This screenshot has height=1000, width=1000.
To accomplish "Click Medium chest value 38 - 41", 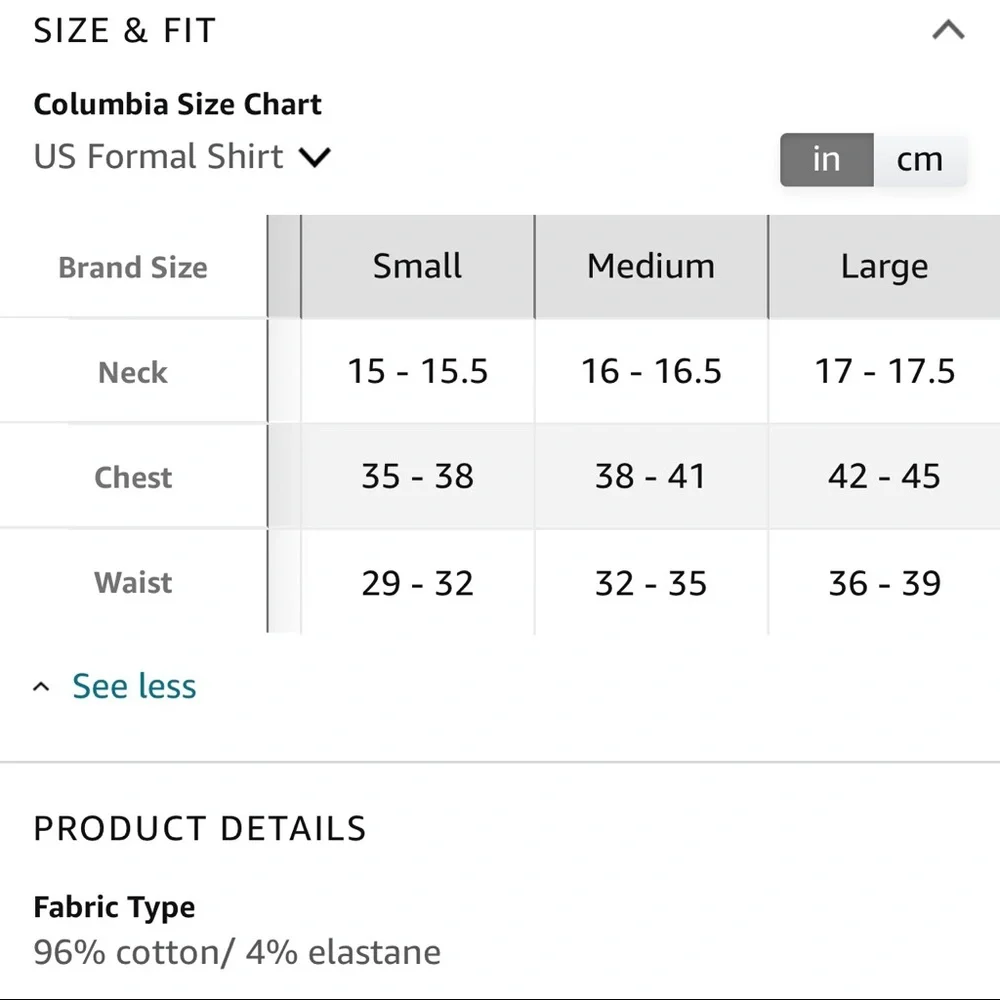I will point(651,476).
